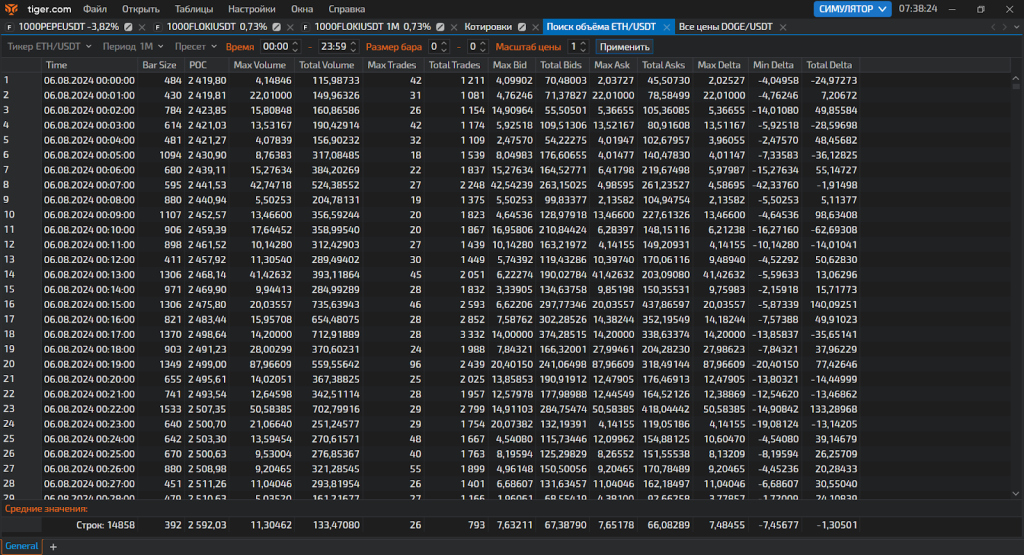This screenshot has width=1024, height=555.
Task: Add a new sheet with plus icon
Action: coord(53,546)
